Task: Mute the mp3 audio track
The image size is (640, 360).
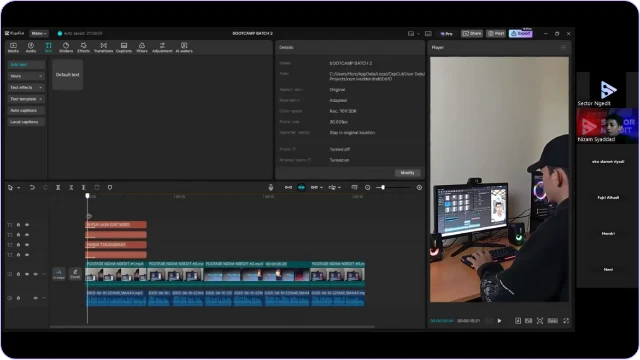Action: [36, 298]
